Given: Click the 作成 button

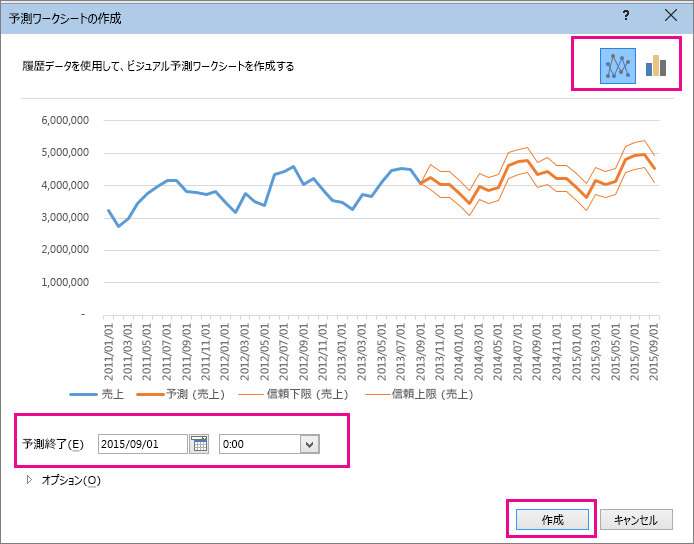Looking at the screenshot, I should coord(552,520).
